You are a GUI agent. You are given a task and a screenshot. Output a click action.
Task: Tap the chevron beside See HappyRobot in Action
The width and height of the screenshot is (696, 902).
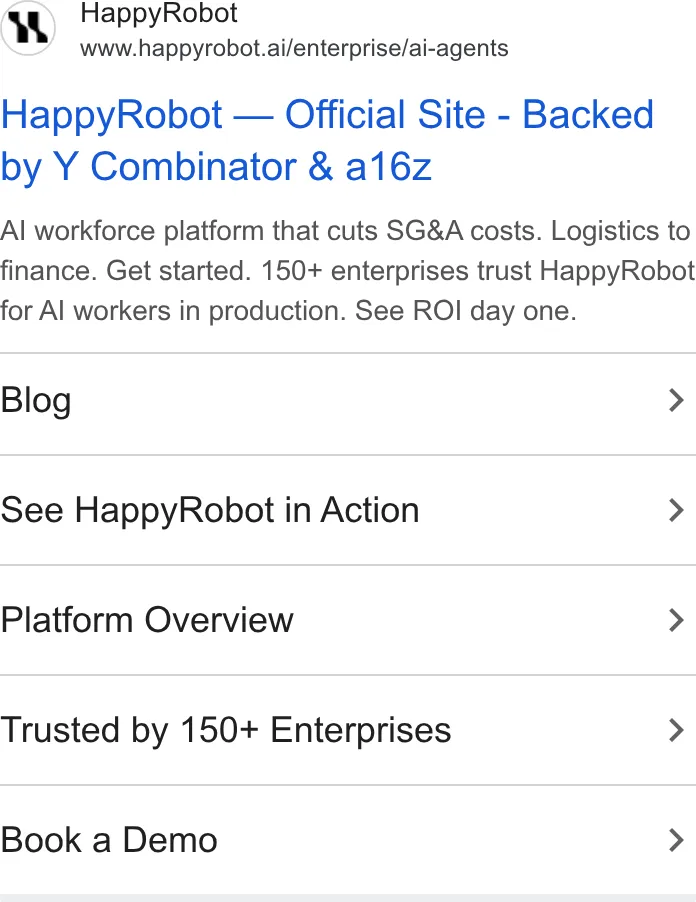click(x=676, y=510)
